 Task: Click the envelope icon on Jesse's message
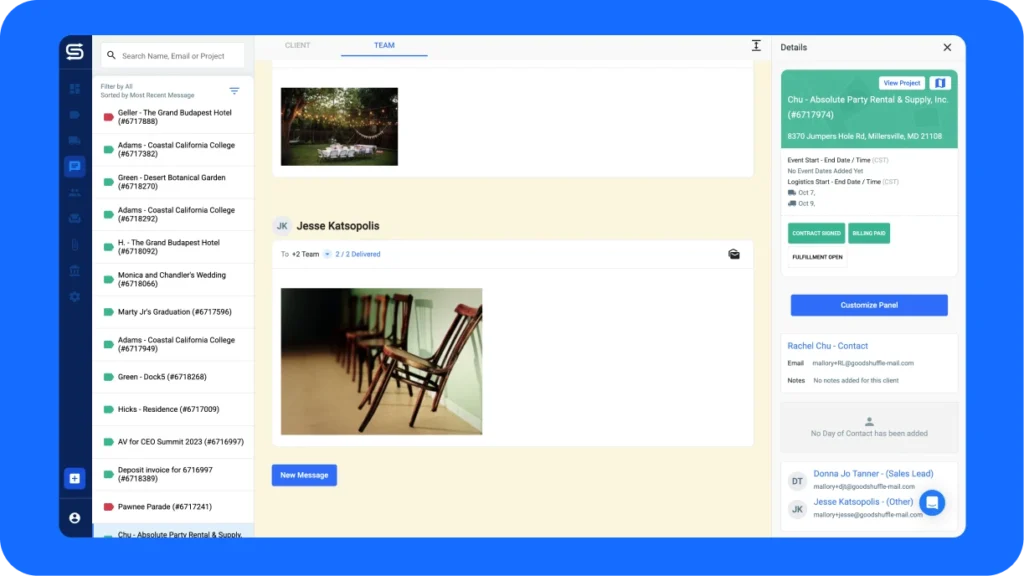click(x=734, y=255)
